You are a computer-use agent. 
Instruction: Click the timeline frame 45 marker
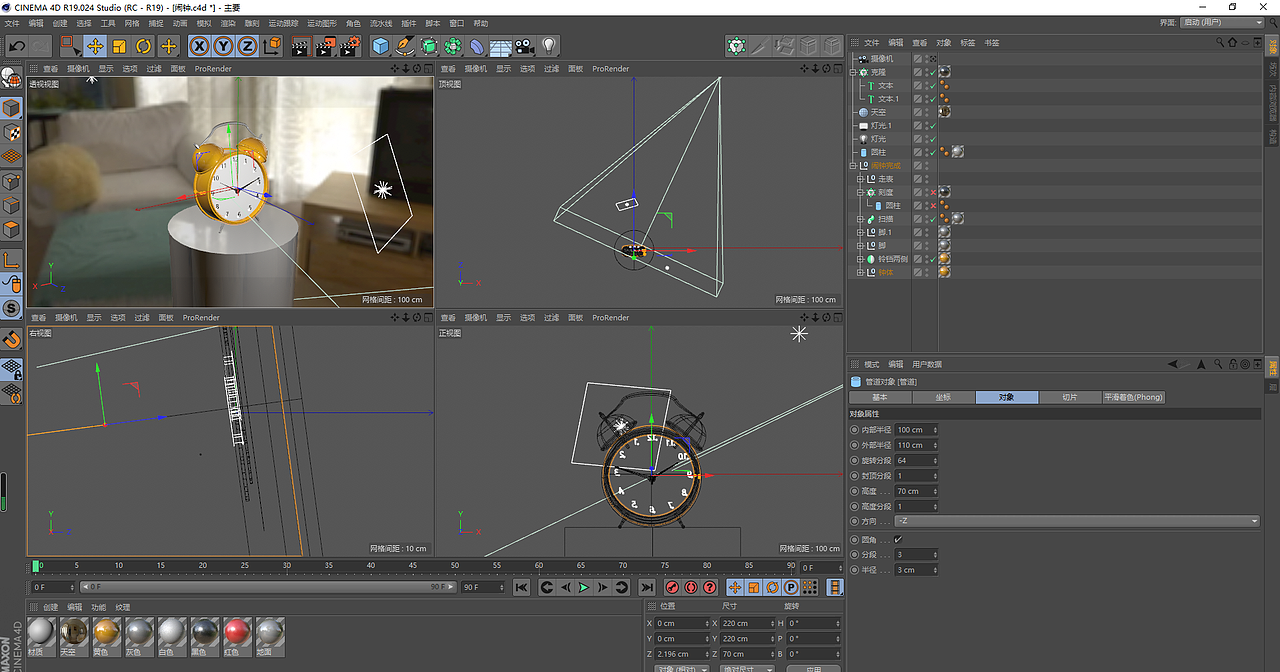[412, 566]
